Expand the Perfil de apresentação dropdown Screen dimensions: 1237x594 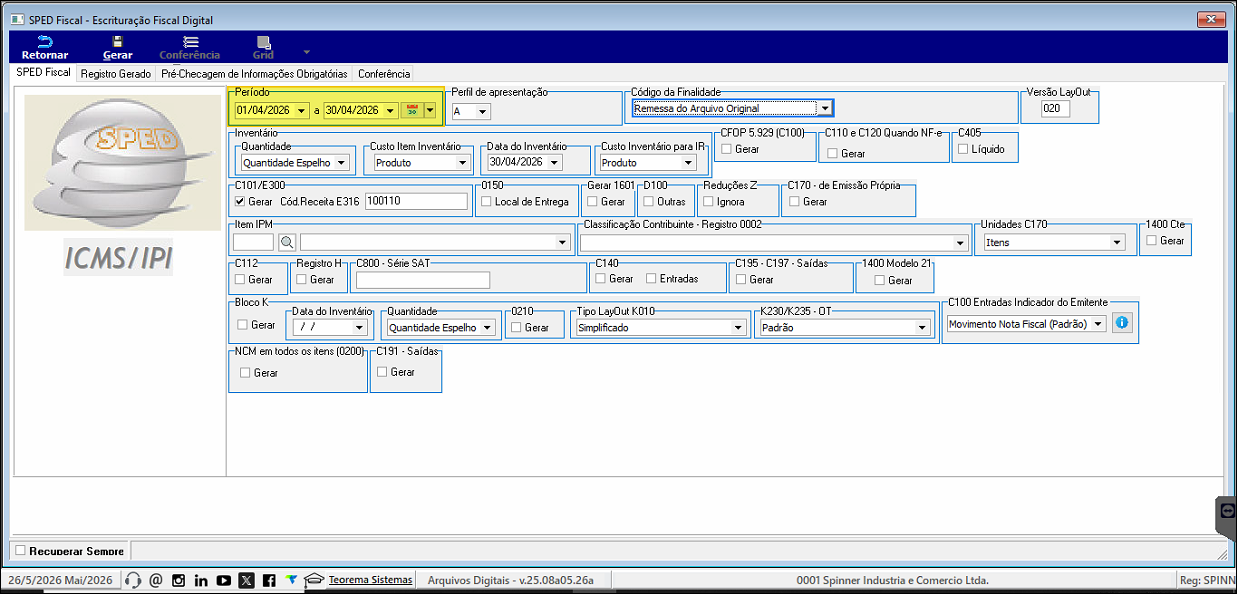point(482,112)
